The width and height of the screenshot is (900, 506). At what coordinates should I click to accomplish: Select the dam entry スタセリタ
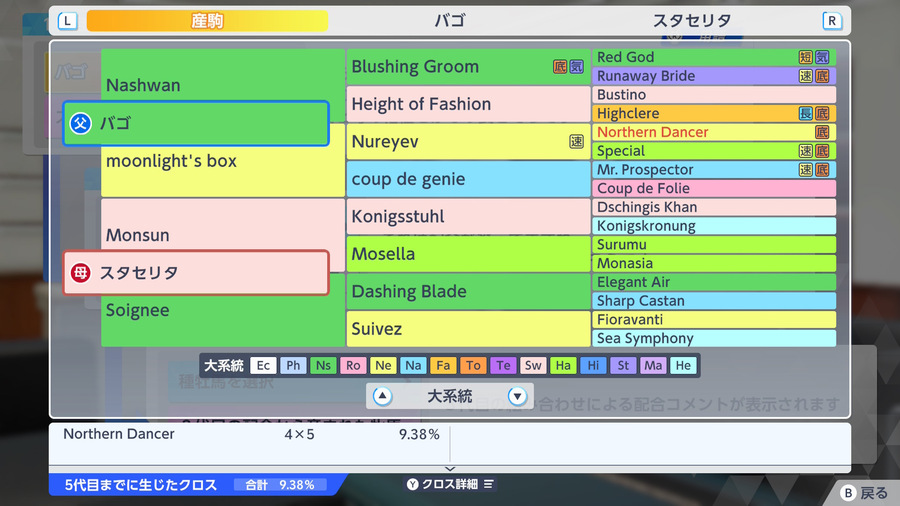pos(196,273)
